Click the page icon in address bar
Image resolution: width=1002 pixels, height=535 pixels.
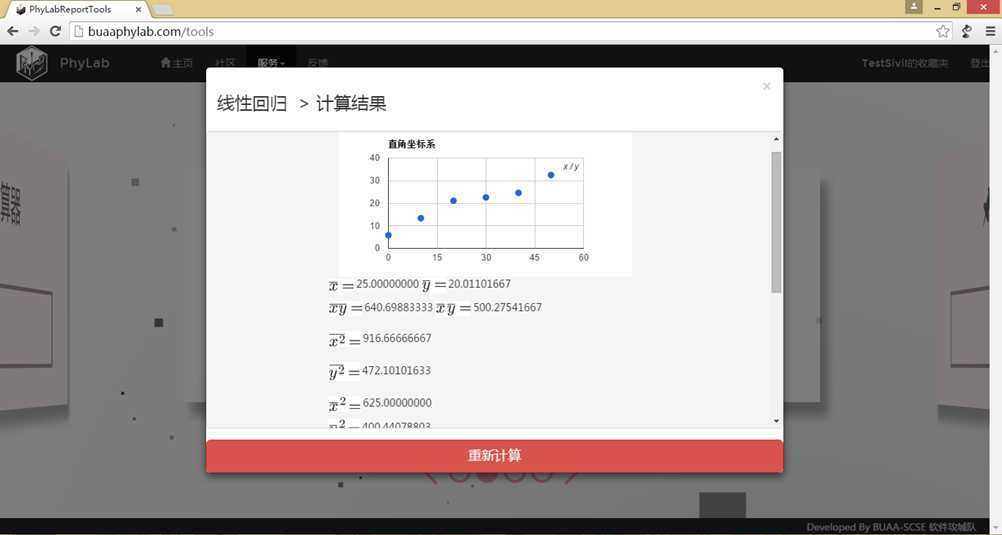pyautogui.click(x=79, y=31)
